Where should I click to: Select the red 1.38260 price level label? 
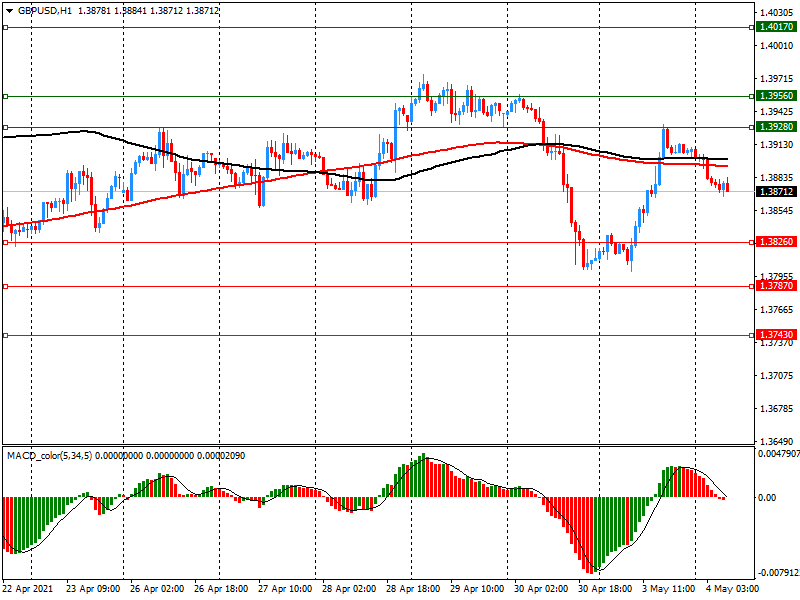coord(776,242)
